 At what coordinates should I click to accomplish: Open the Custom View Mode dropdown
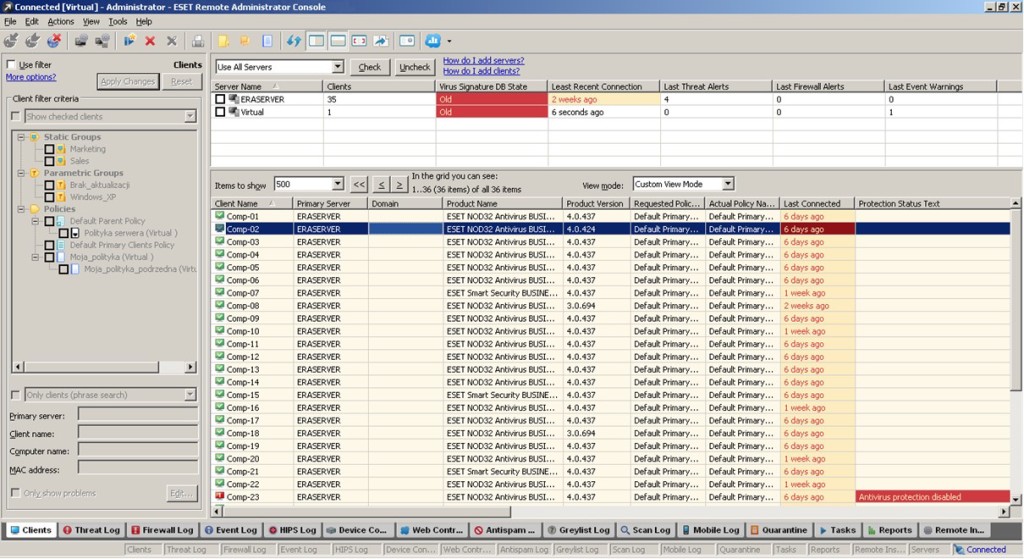(728, 184)
